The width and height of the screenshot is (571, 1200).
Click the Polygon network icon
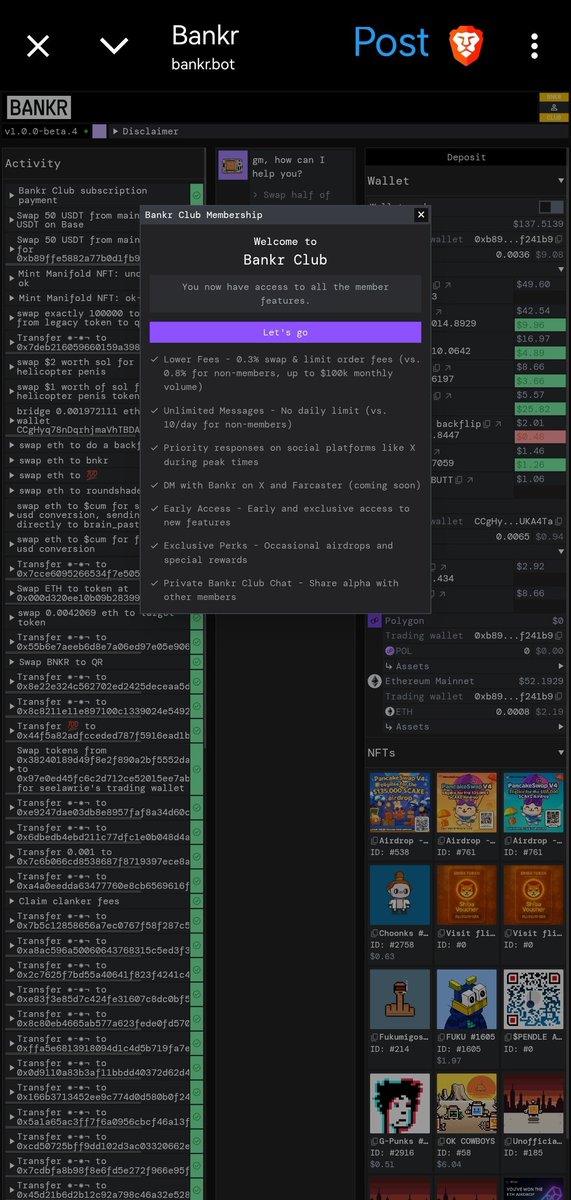(375, 621)
